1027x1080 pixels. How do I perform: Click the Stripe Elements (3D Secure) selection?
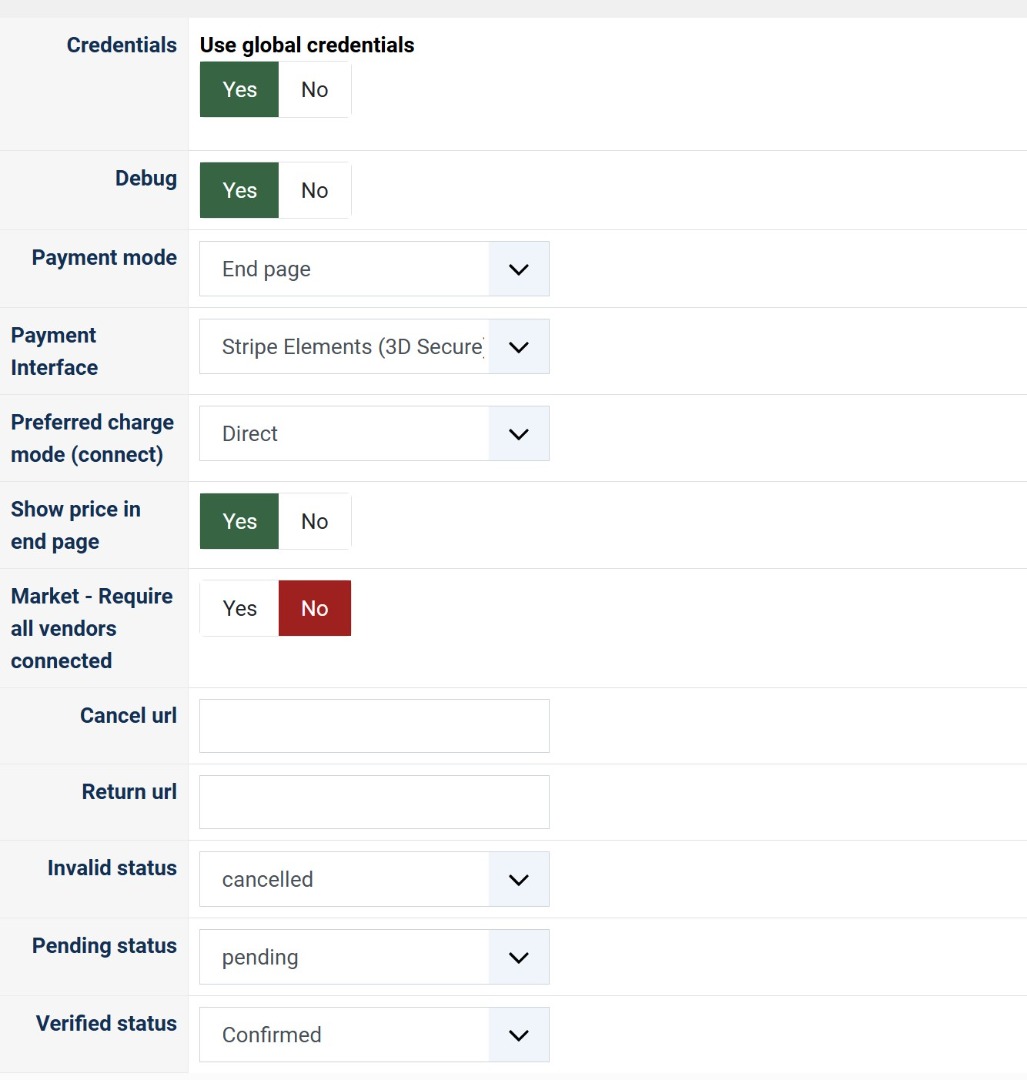click(353, 346)
